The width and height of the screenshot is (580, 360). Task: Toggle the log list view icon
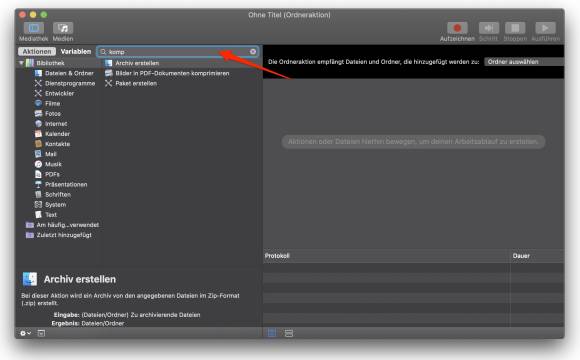pyautogui.click(x=289, y=333)
